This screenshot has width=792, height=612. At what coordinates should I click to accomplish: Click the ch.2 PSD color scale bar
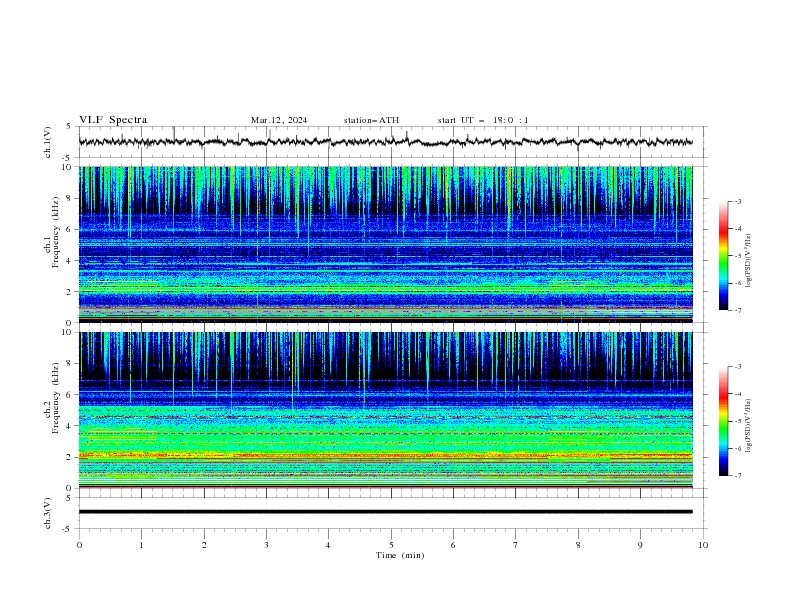(x=723, y=421)
